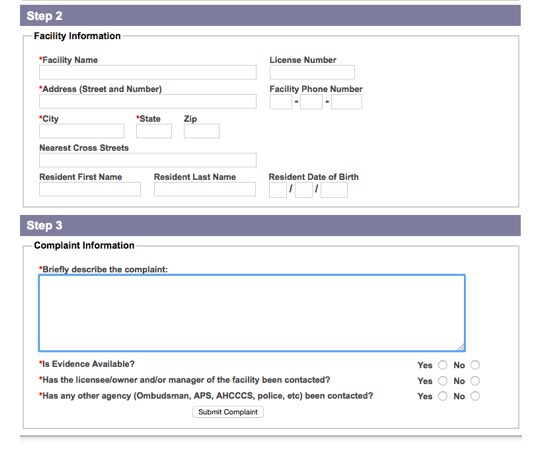Click the complaint description text area
The image size is (550, 451).
[x=252, y=313]
